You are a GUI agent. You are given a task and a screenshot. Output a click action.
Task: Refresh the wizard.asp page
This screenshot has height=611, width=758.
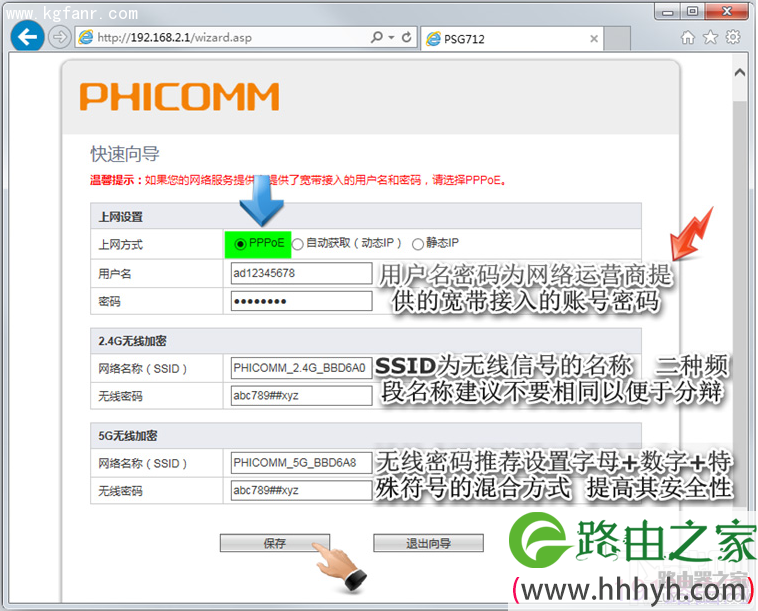pyautogui.click(x=407, y=37)
